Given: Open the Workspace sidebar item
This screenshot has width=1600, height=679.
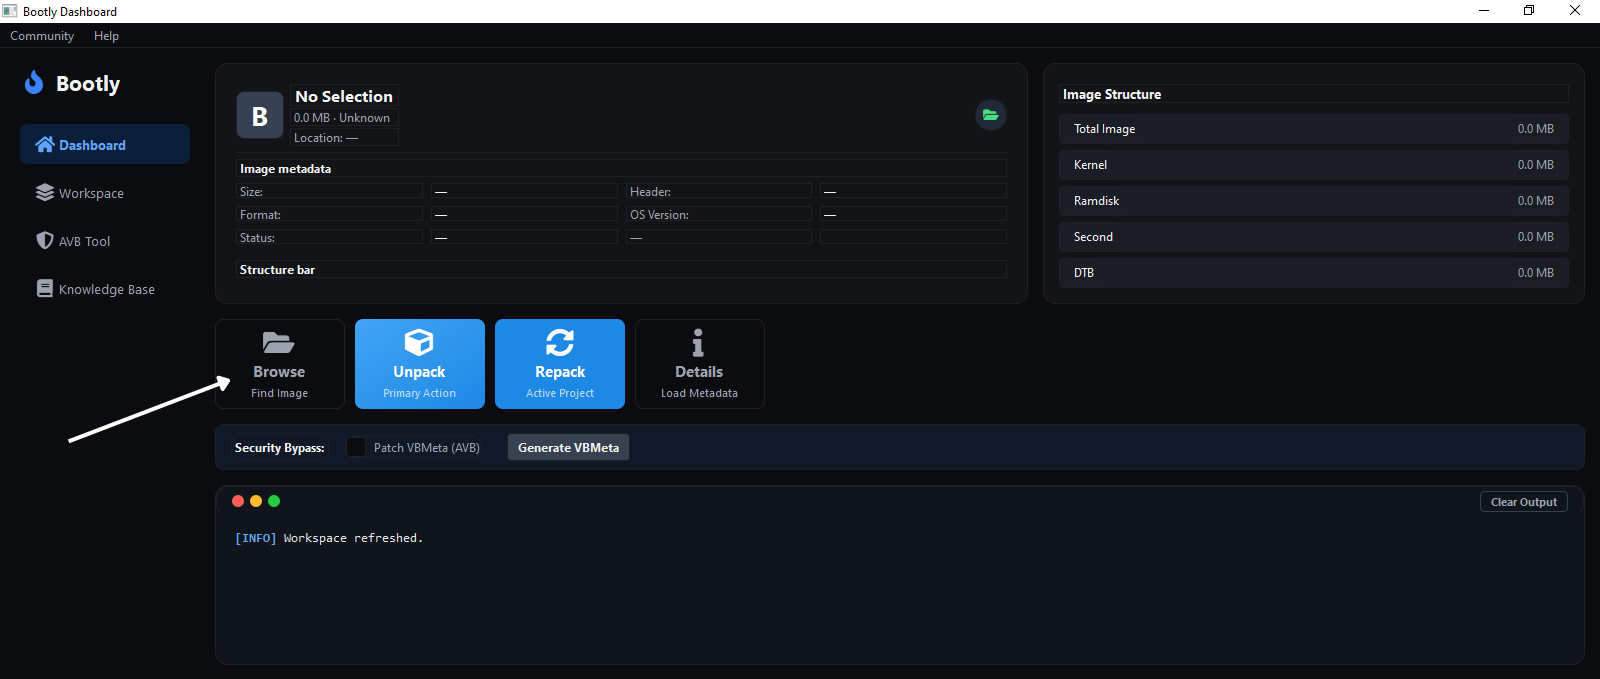Looking at the screenshot, I should [x=105, y=193].
